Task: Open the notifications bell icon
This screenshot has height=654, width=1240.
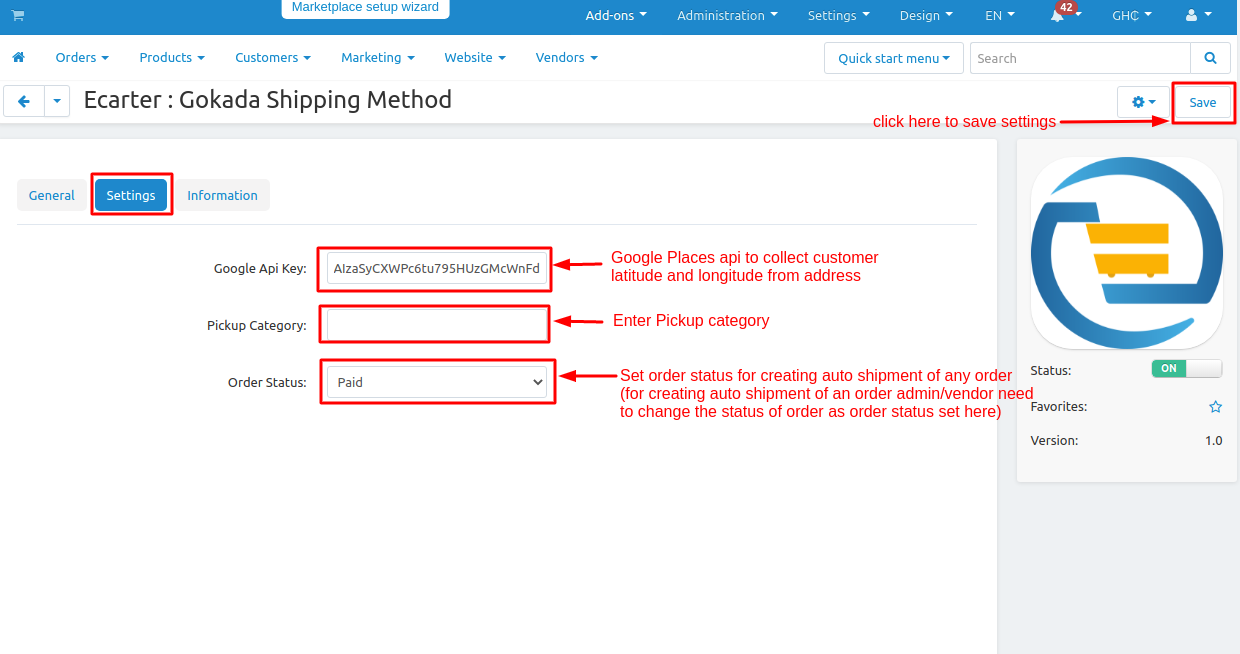Action: point(1057,15)
